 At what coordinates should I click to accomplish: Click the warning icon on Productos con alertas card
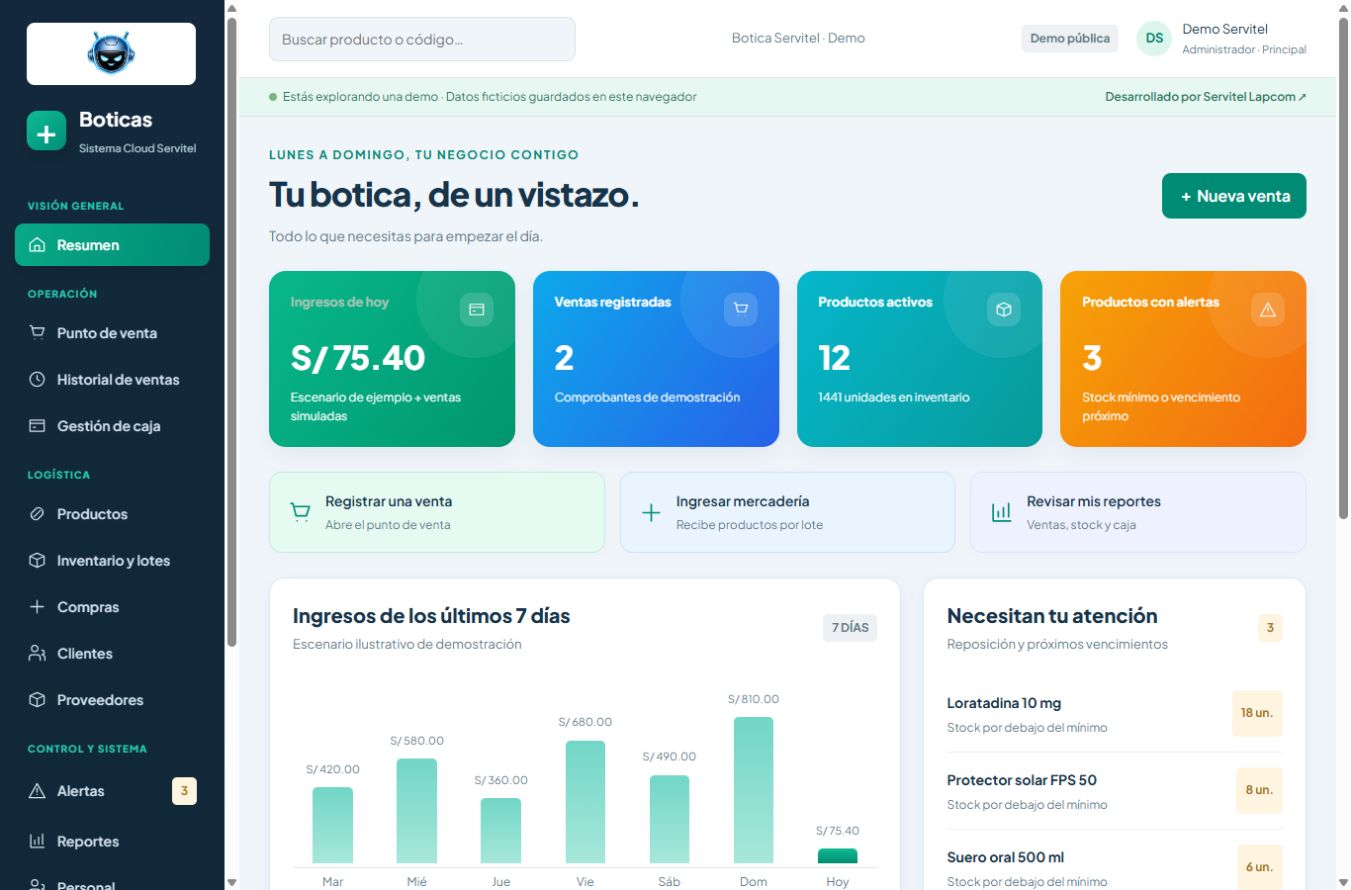1268,310
